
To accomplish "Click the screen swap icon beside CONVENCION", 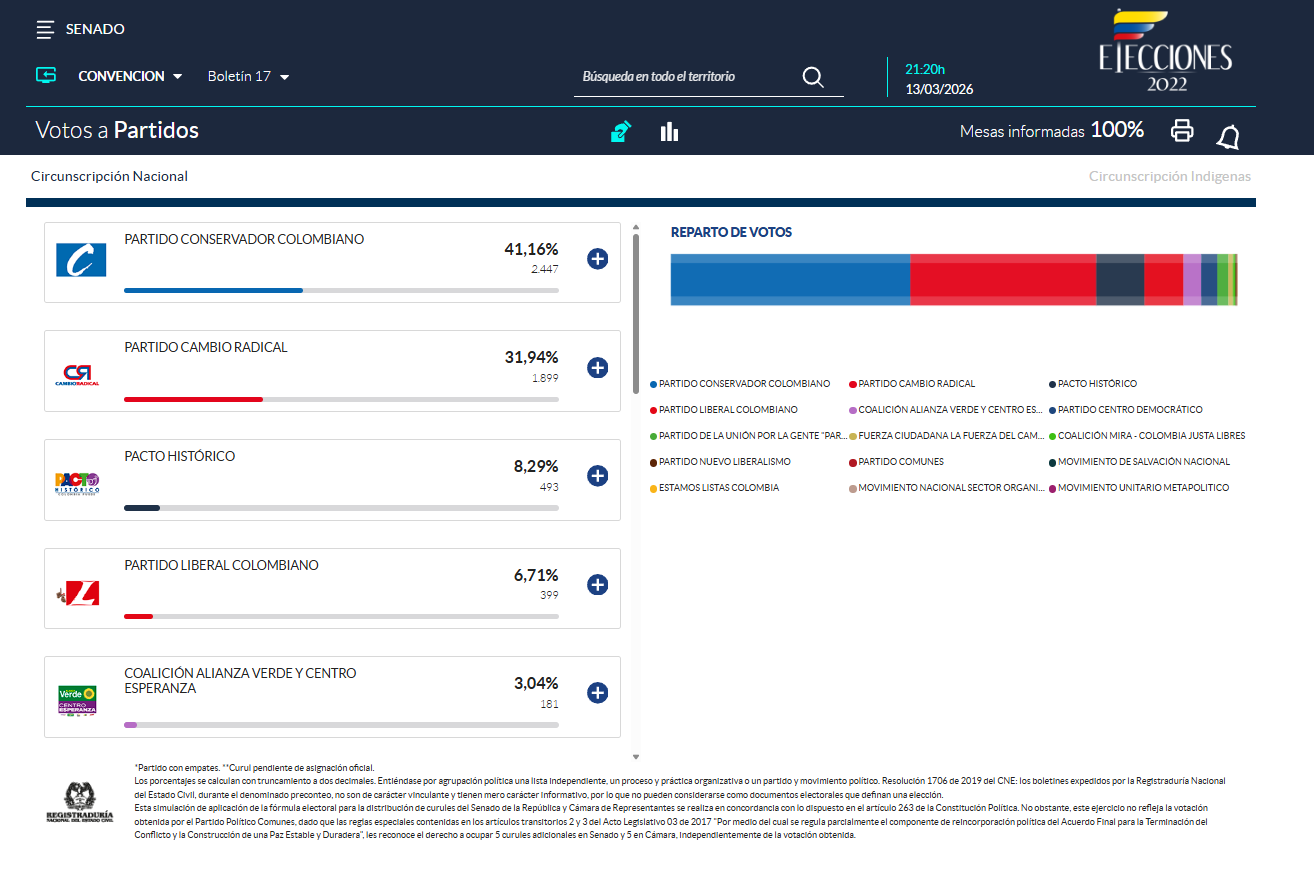I will click(46, 76).
